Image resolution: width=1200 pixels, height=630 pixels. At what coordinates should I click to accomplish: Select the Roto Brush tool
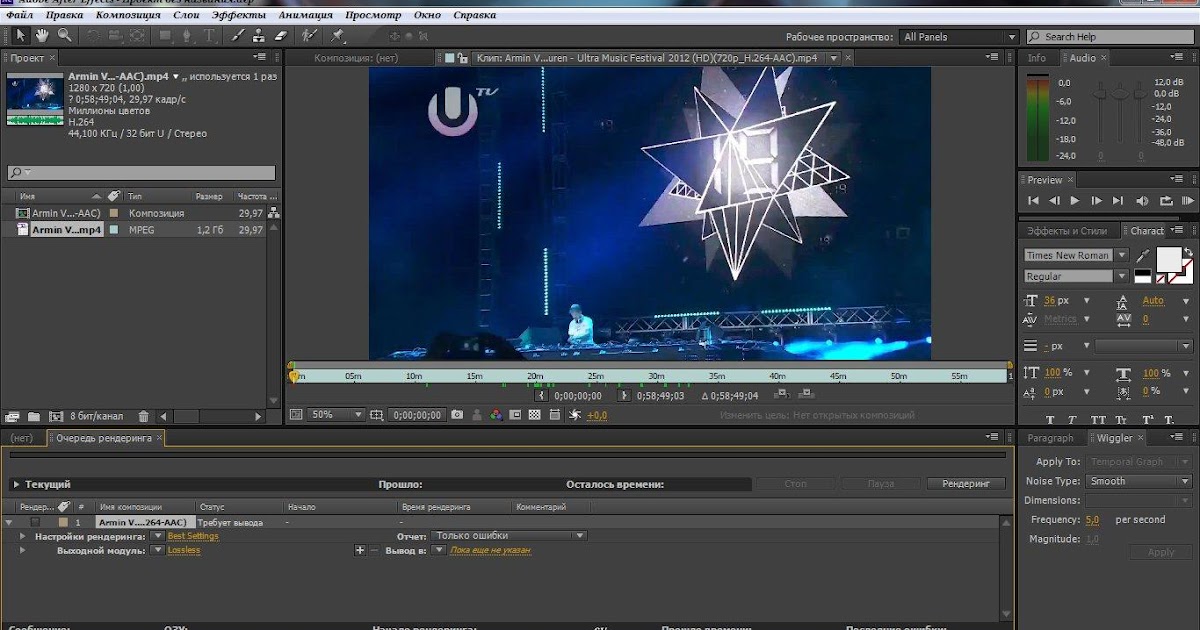pos(310,35)
